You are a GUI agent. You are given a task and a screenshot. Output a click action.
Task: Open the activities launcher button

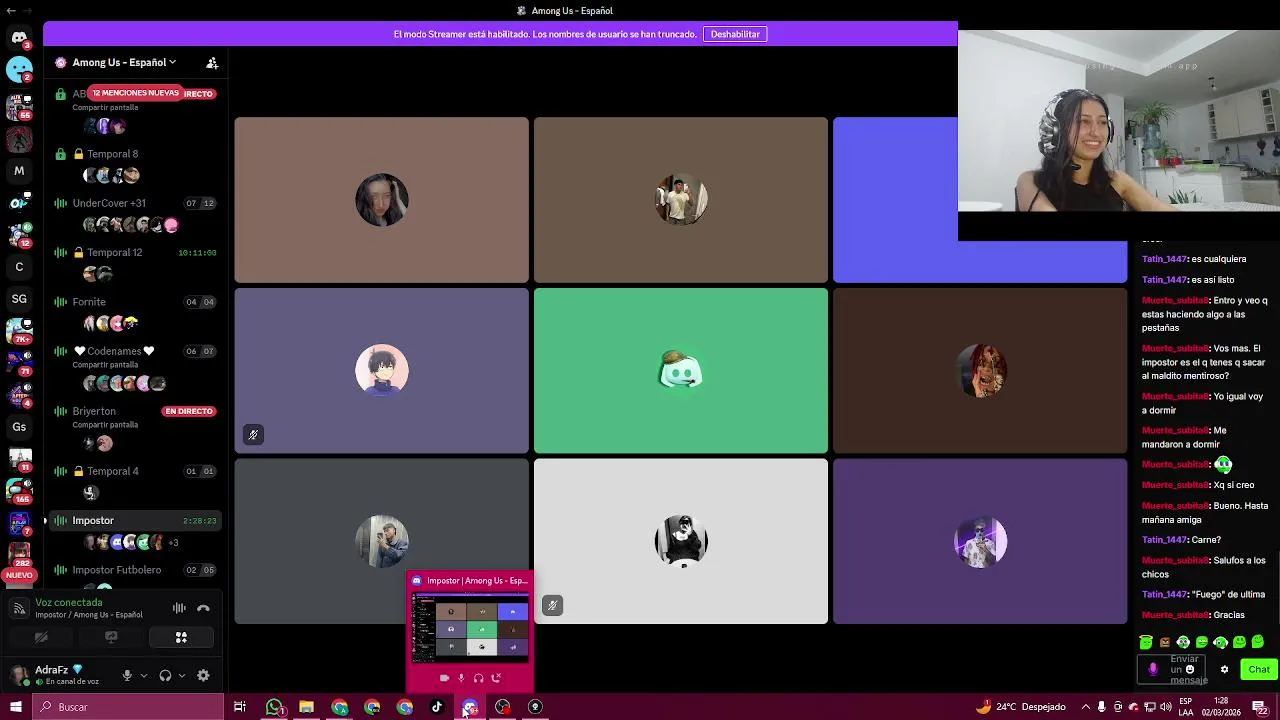click(x=181, y=637)
